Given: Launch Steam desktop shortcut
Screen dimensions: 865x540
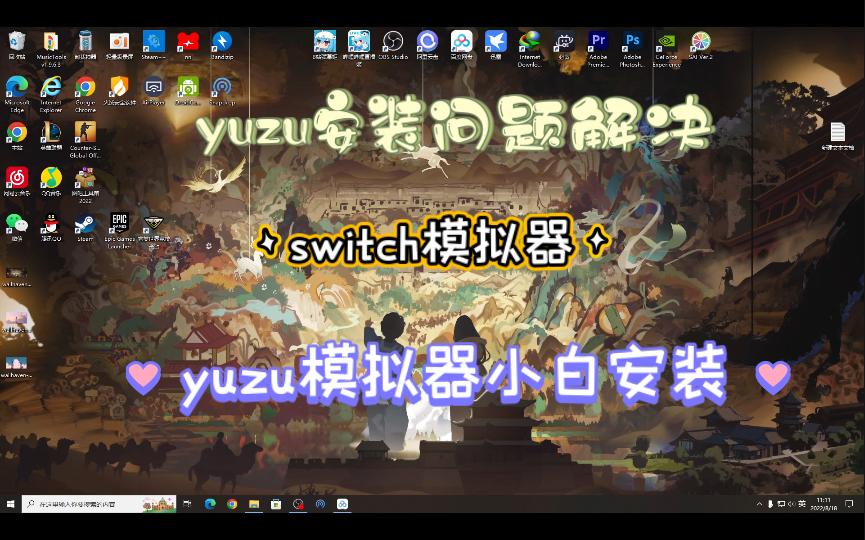Looking at the screenshot, I should click(85, 223).
